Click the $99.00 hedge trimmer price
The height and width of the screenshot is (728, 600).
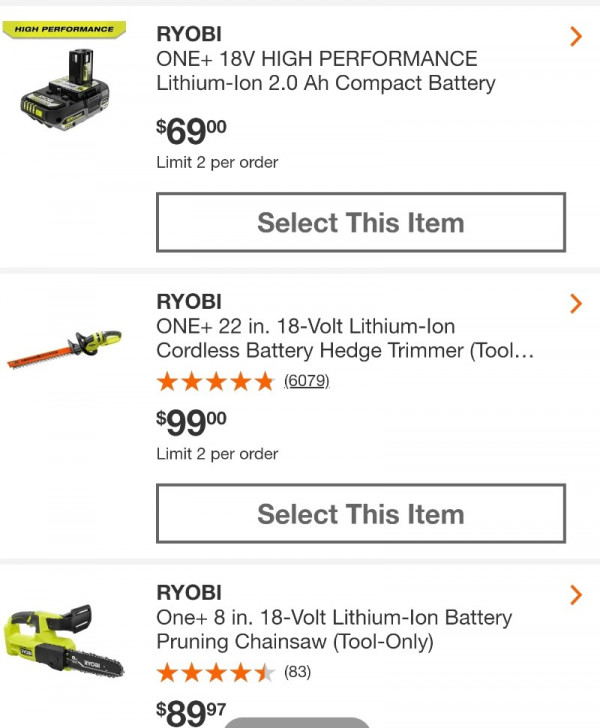[191, 423]
